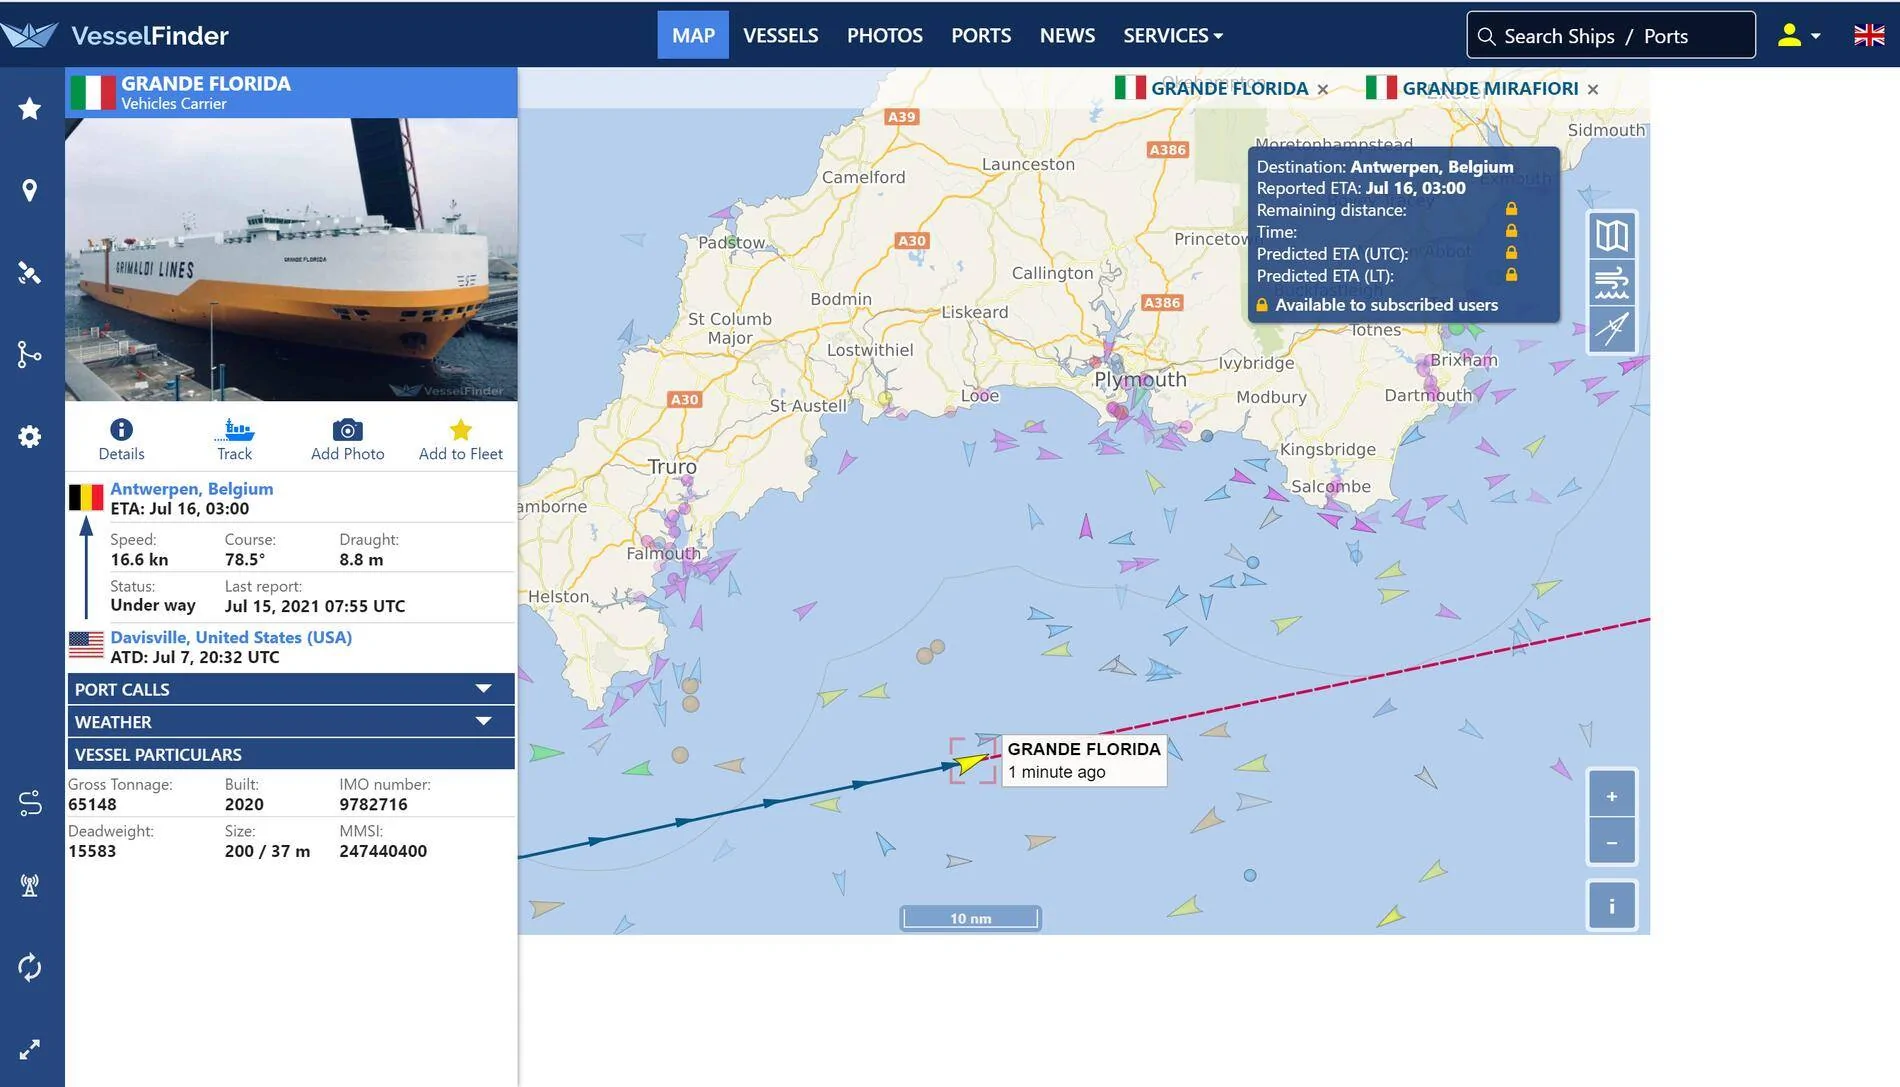Open the user account menu

pyautogui.click(x=1798, y=35)
